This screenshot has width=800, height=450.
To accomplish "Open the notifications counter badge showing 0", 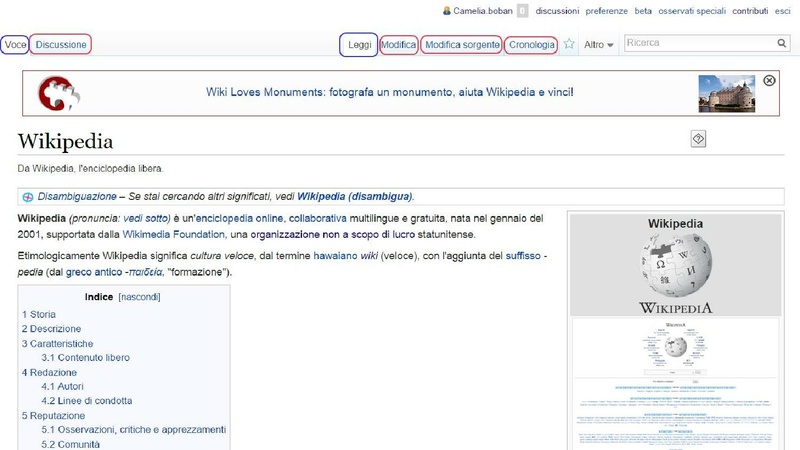I will point(522,11).
